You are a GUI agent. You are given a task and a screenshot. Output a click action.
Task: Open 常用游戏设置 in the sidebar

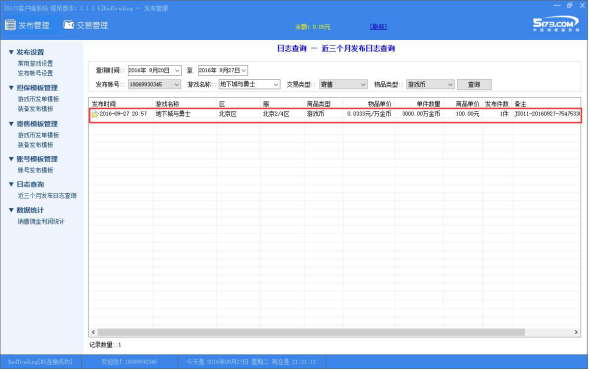point(35,63)
